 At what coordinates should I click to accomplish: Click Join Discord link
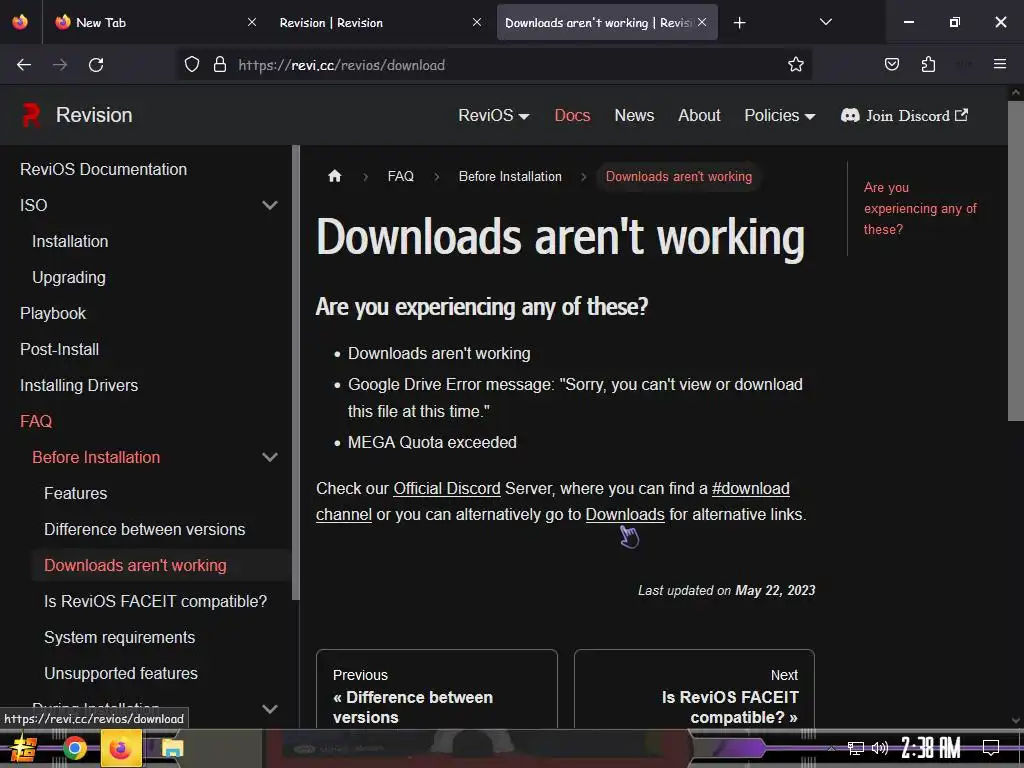point(904,116)
